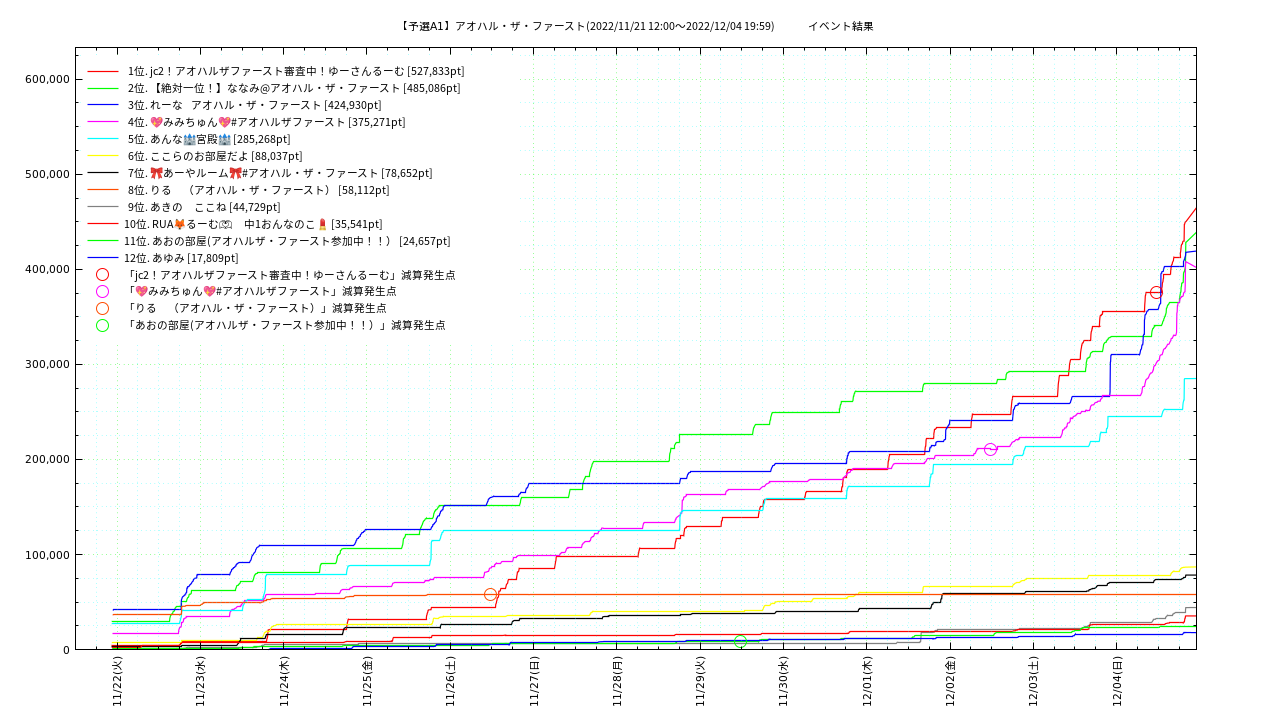Click the yellow line sample beside 6位 legend
Image resolution: width=1280 pixels, height=720 pixels.
[102, 156]
